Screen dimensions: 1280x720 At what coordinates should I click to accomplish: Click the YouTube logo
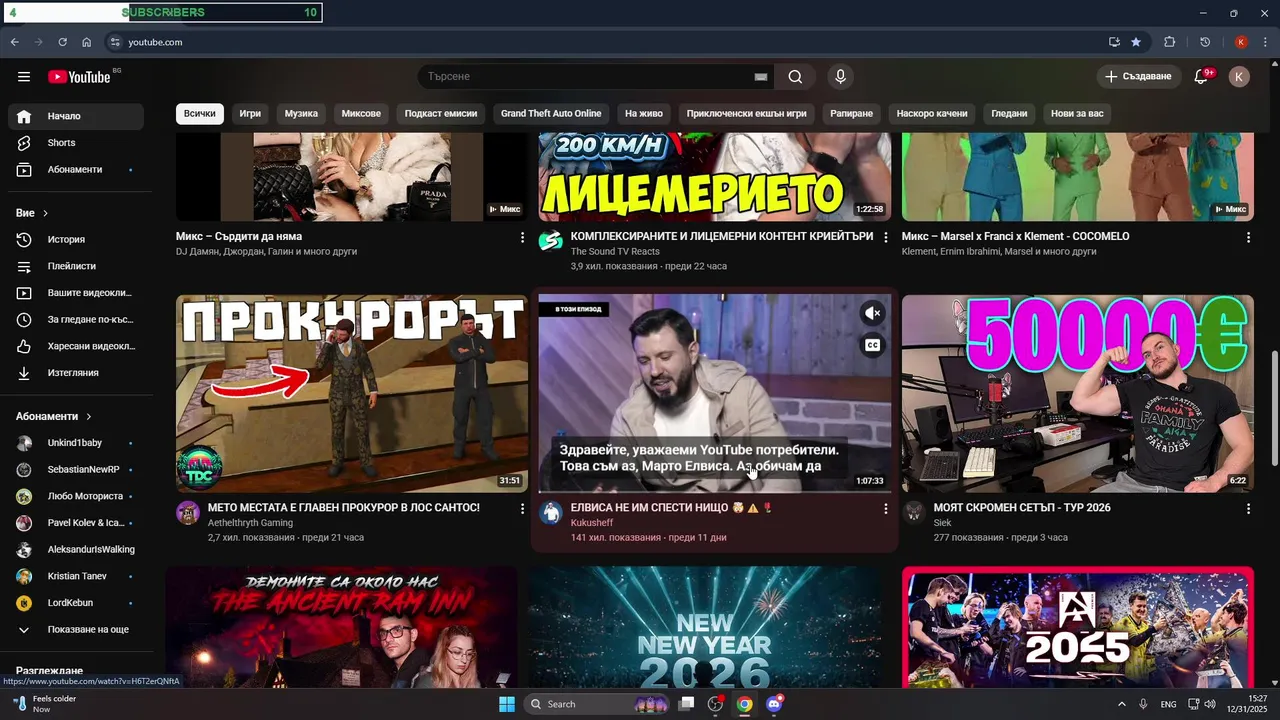(x=79, y=77)
